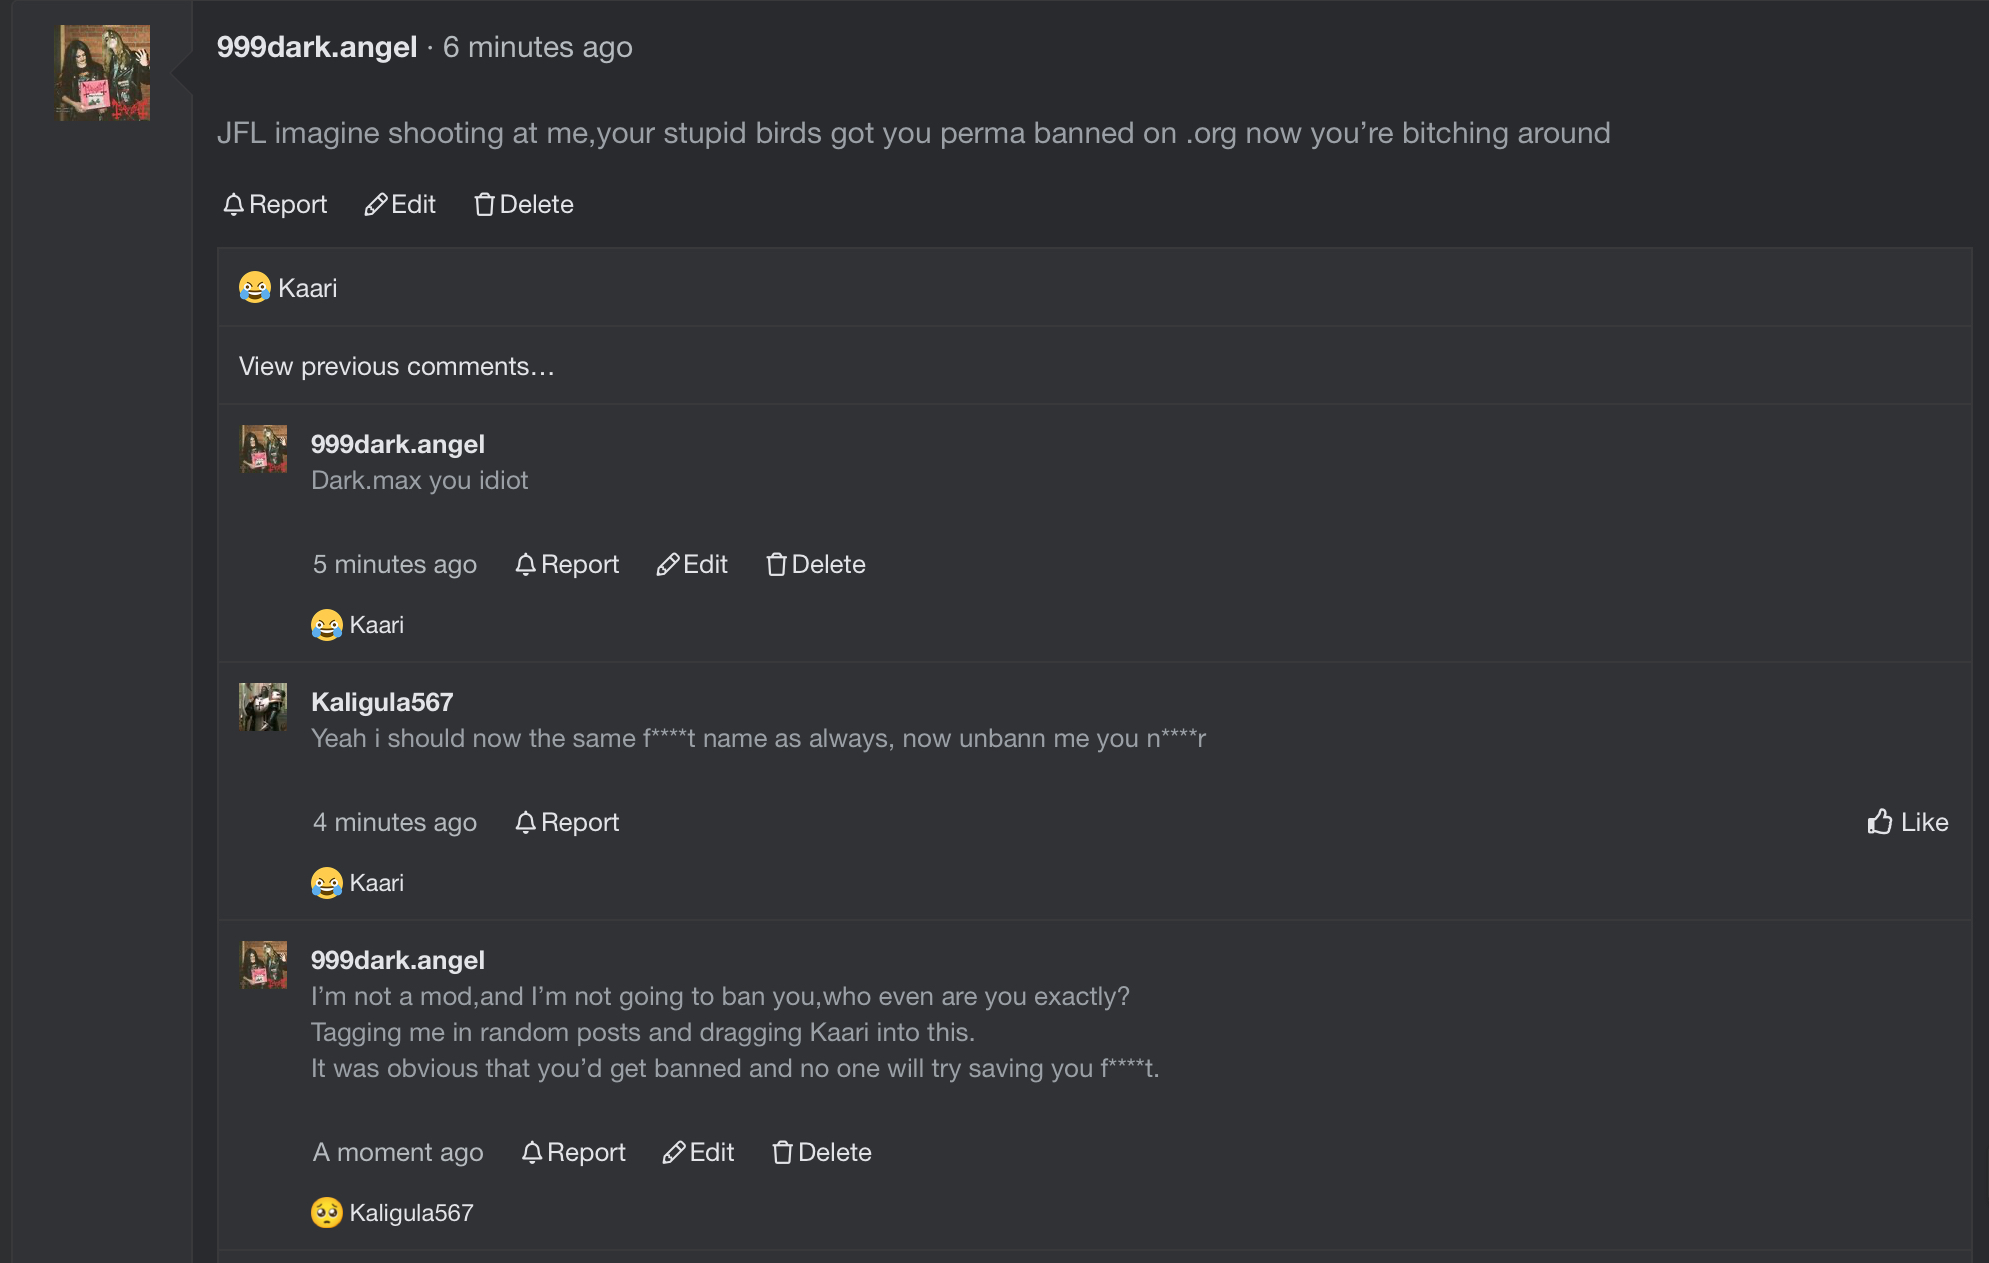Edit the "I'm not a mod" comment
Viewport: 1989px width, 1263px height.
coord(698,1153)
